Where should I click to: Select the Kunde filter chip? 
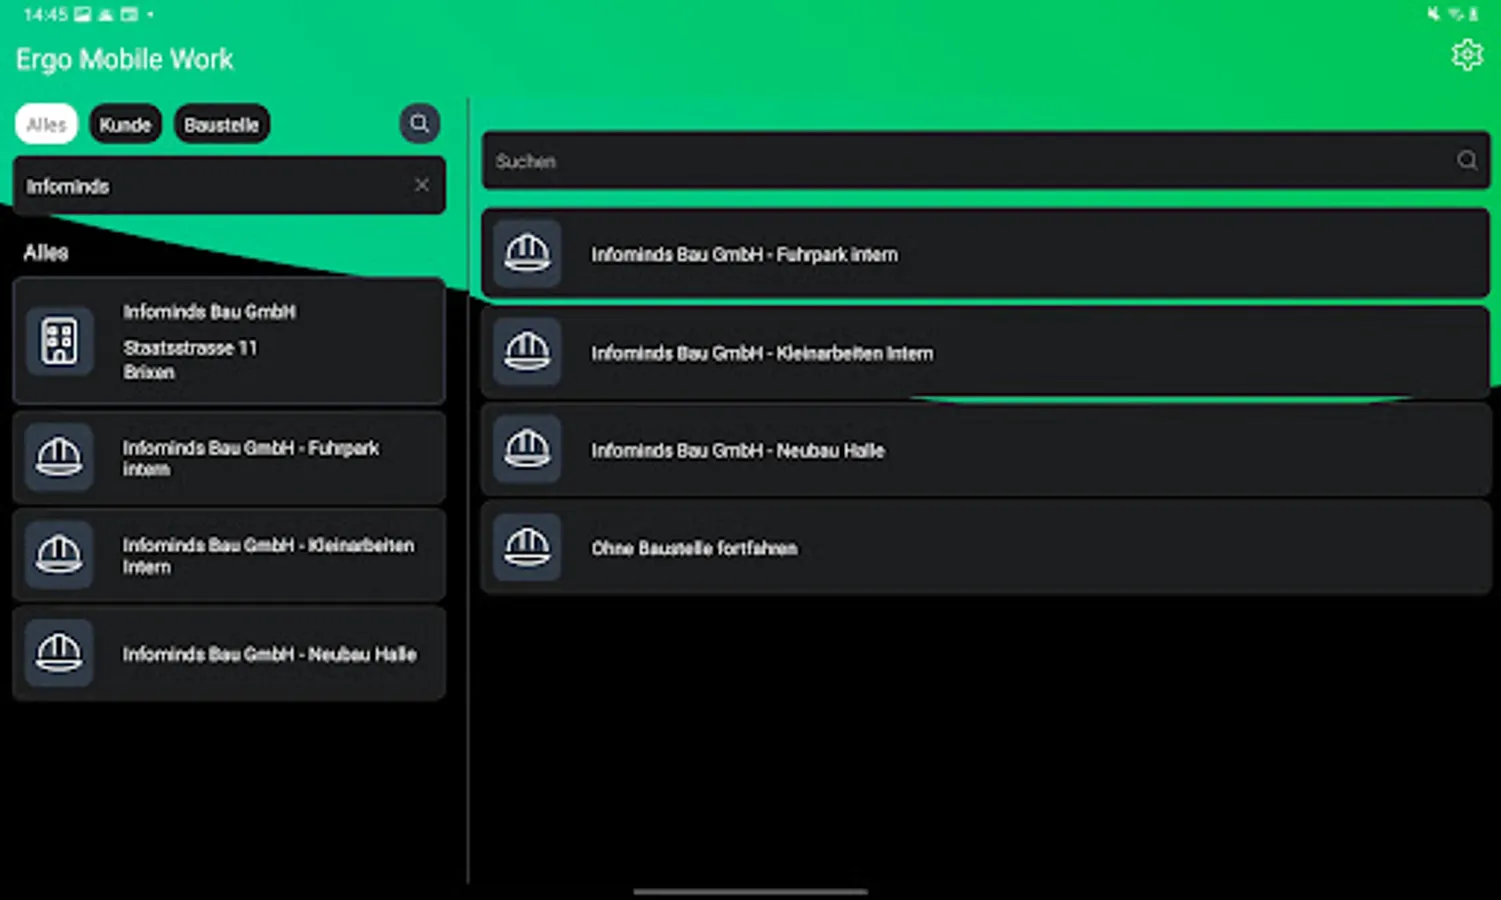(125, 124)
